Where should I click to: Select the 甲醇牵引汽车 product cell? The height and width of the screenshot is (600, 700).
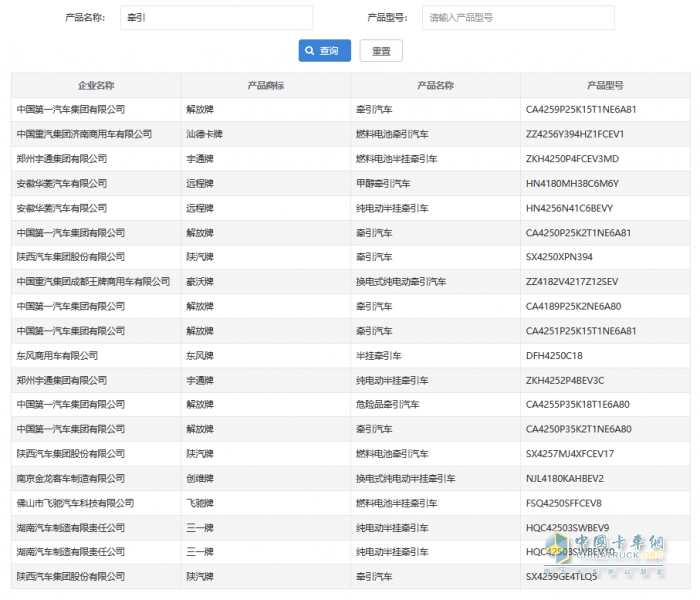coord(383,183)
